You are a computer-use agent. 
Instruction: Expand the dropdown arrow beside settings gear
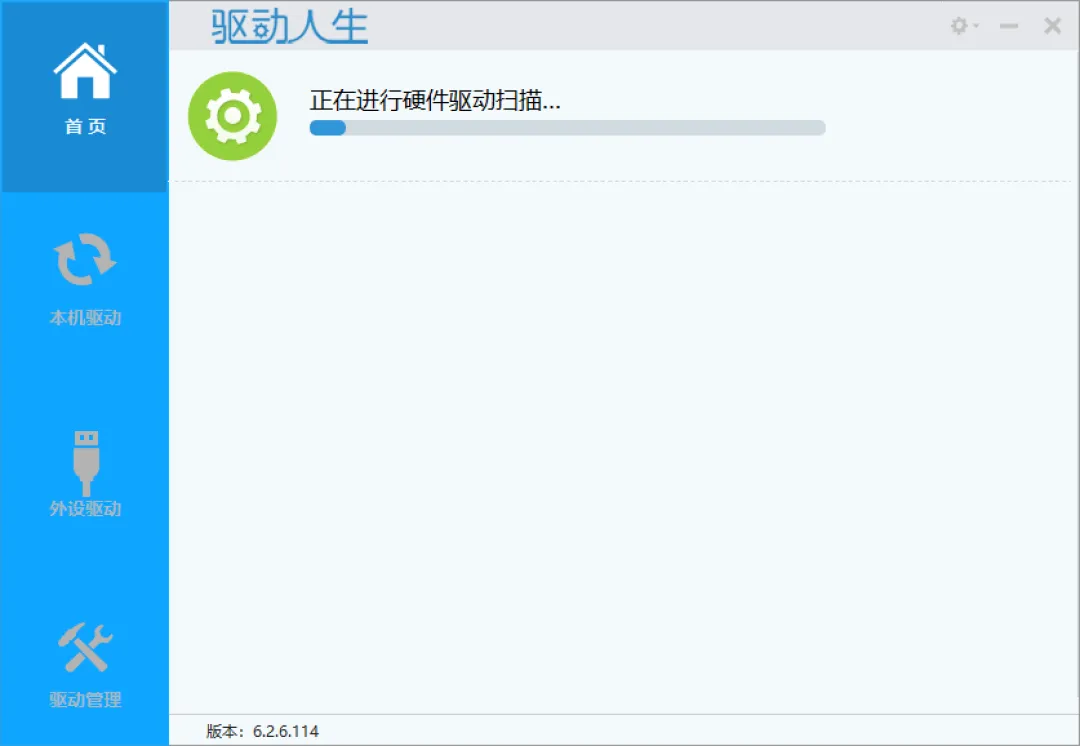coord(976,26)
